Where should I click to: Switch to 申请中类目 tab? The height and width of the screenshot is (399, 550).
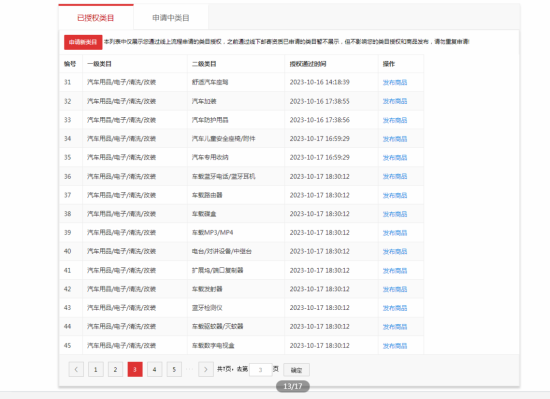[171, 18]
